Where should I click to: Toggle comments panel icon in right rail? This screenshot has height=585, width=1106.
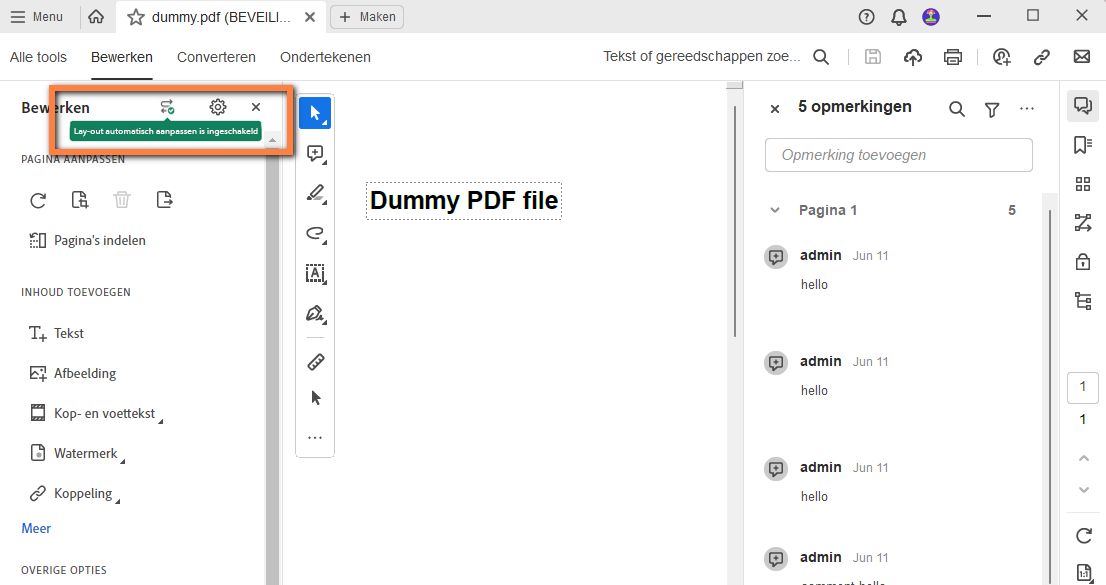point(1083,106)
